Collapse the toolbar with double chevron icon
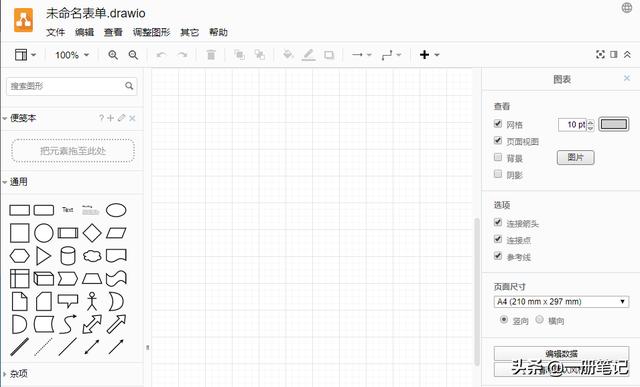 pos(627,54)
